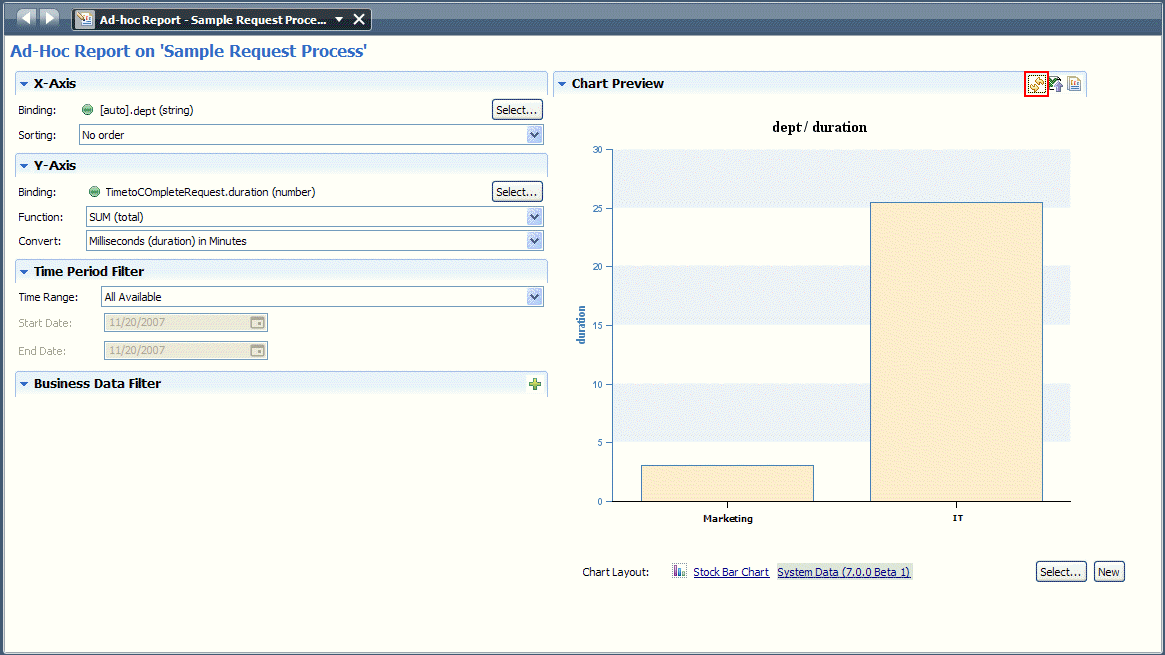Click the back navigation arrow

pyautogui.click(x=26, y=18)
